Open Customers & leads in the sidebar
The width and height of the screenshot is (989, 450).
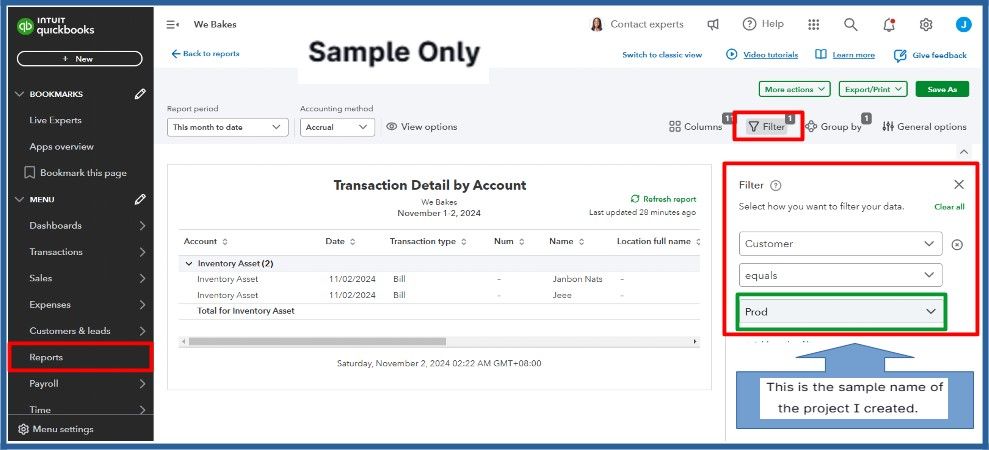[x=81, y=331]
